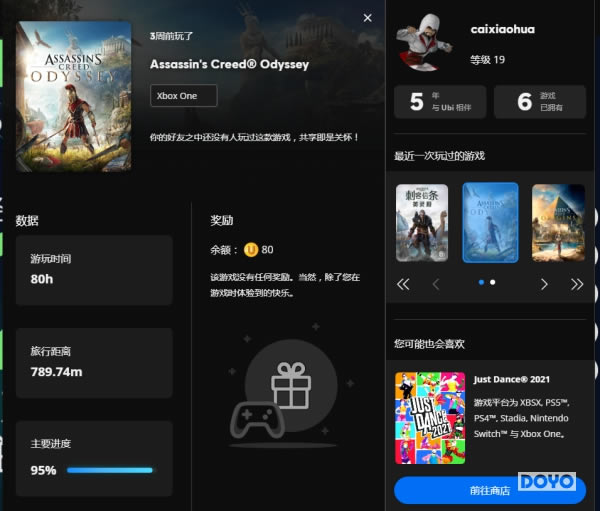Screen dimensions: 600x511
Task: Click the 95% main progress bar
Action: click(110, 470)
